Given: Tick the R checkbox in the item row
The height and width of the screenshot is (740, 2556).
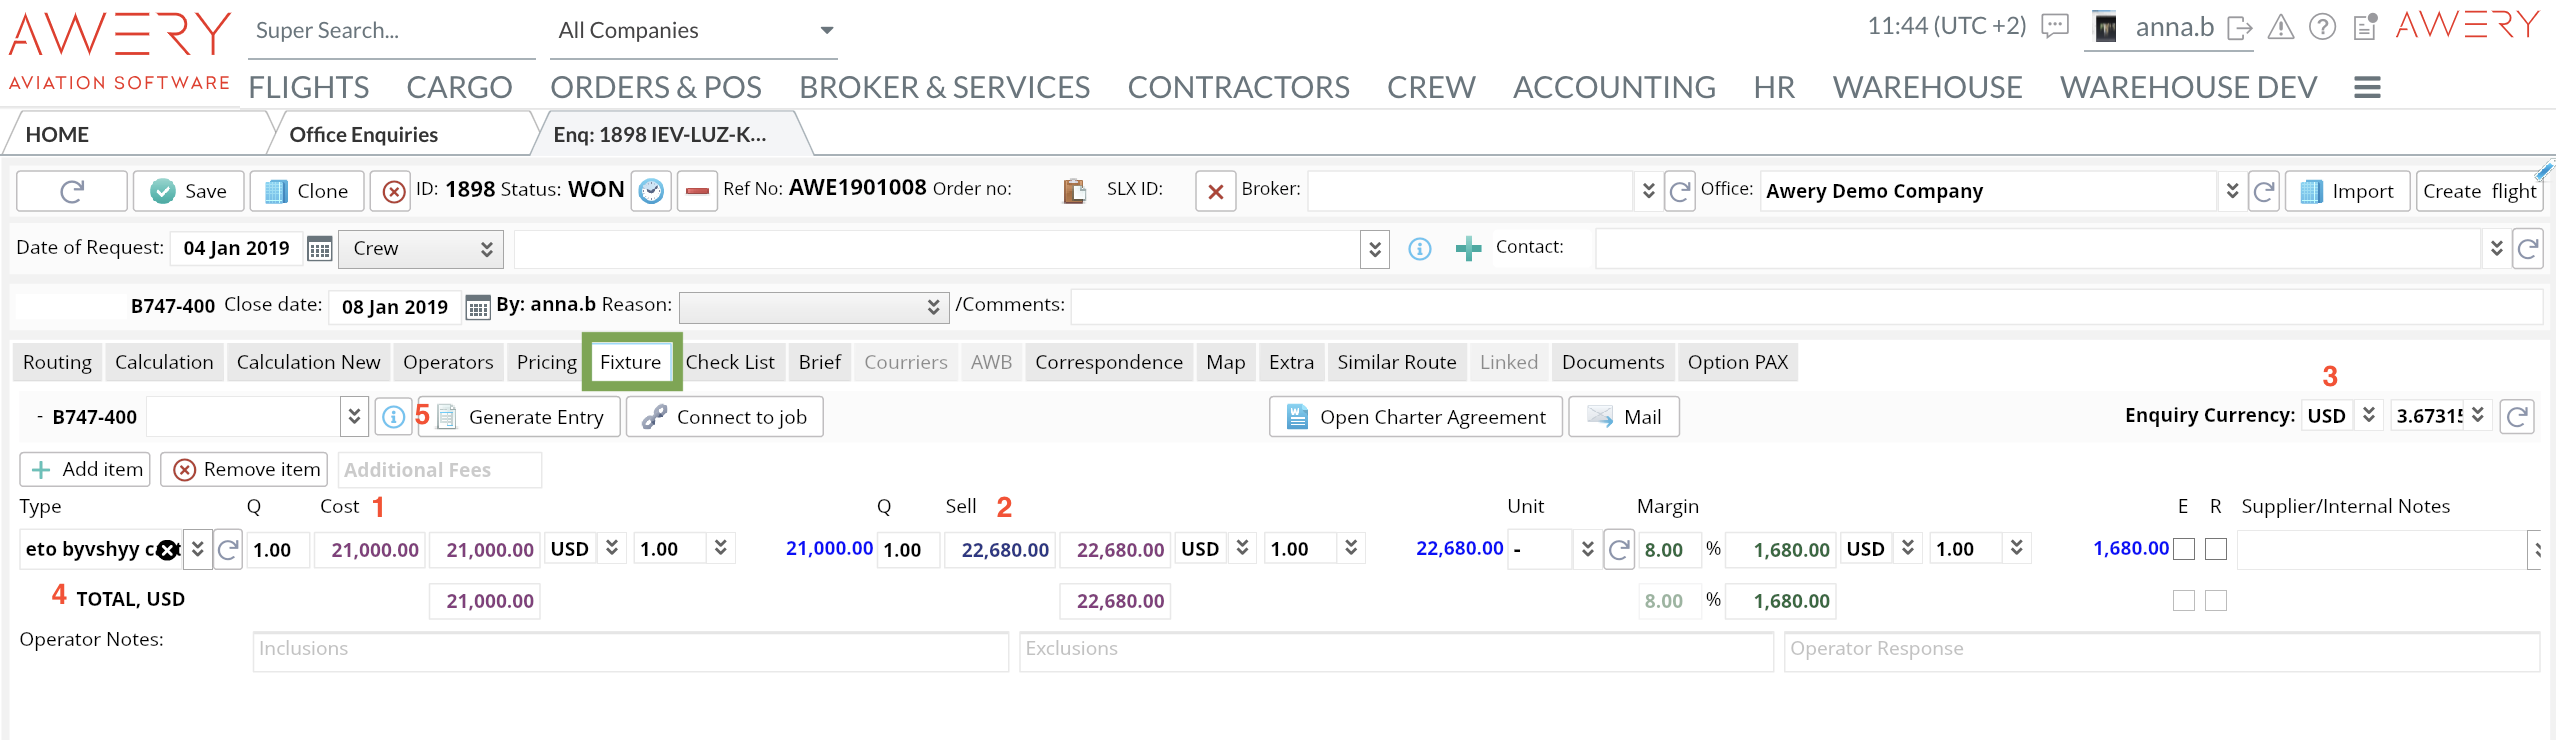Looking at the screenshot, I should [2216, 549].
